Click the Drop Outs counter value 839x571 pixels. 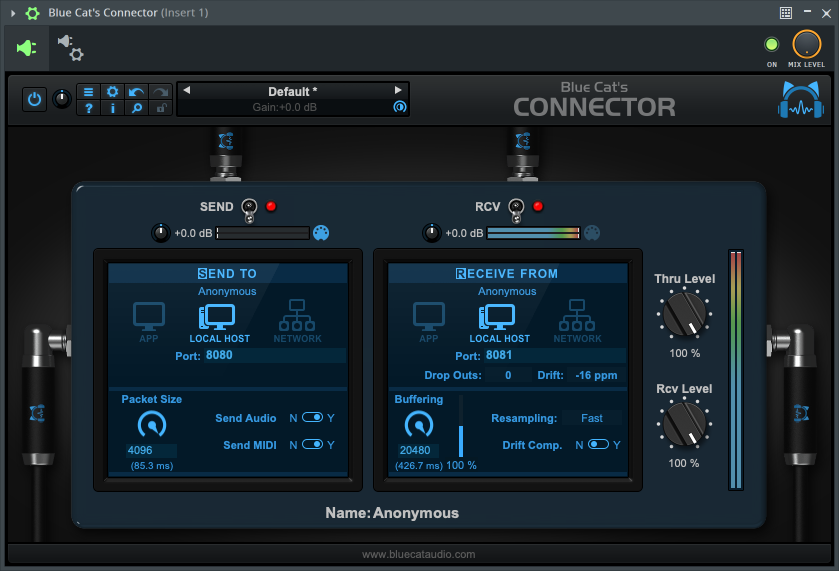(x=508, y=376)
